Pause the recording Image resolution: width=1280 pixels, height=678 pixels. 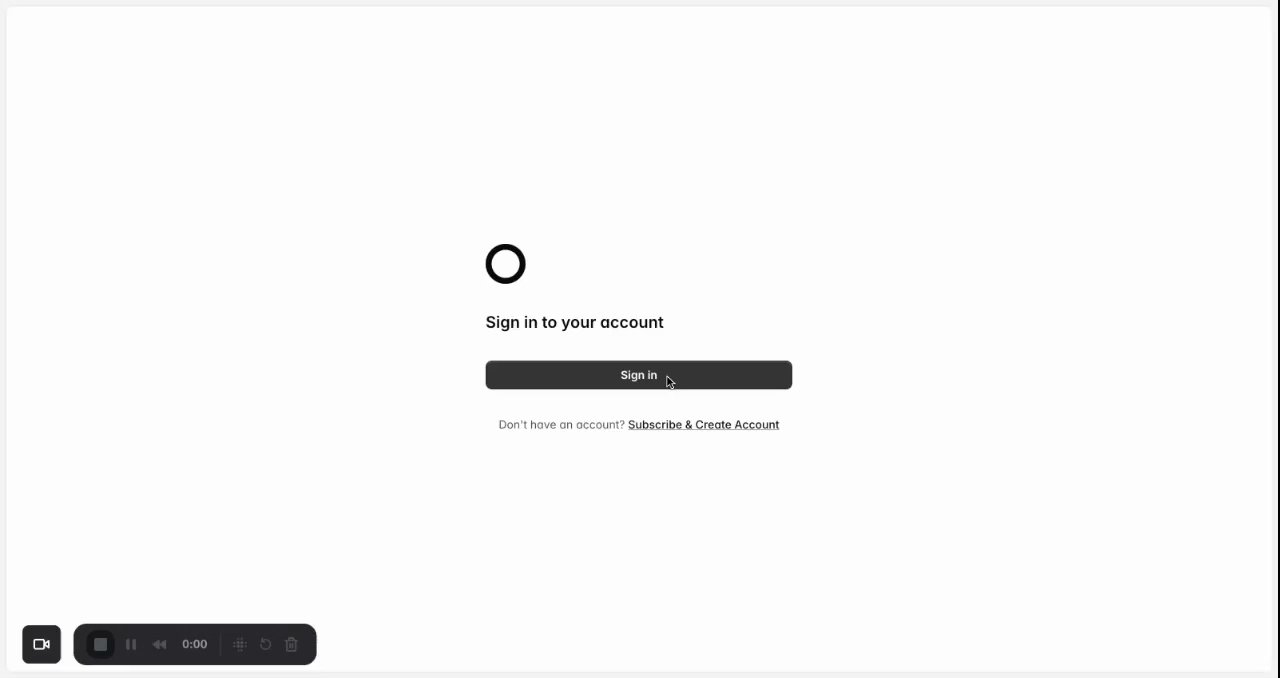131,644
